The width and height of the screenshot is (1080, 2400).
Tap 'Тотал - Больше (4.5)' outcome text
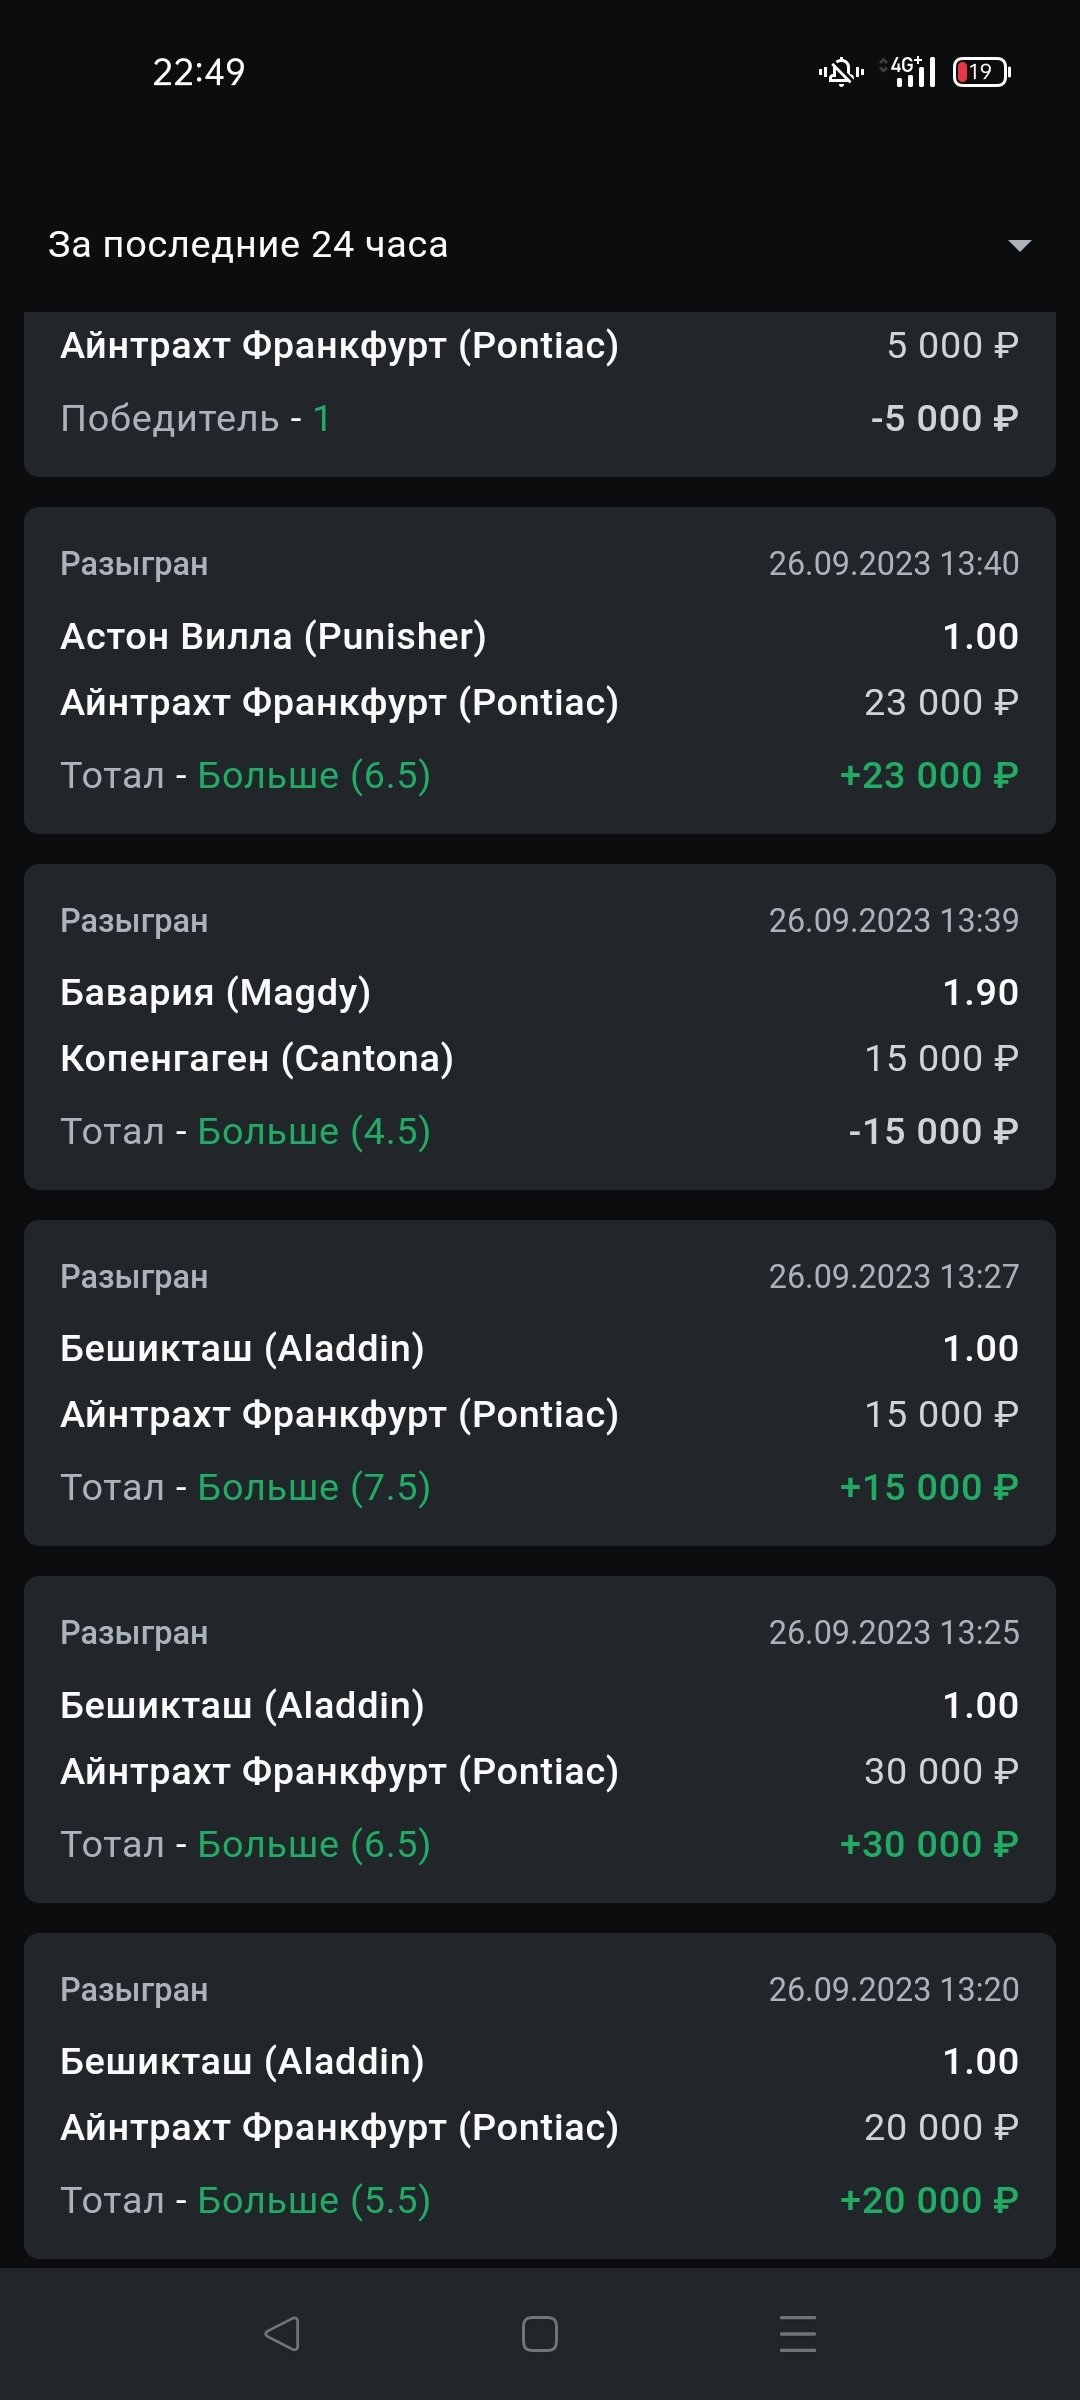pyautogui.click(x=245, y=1131)
